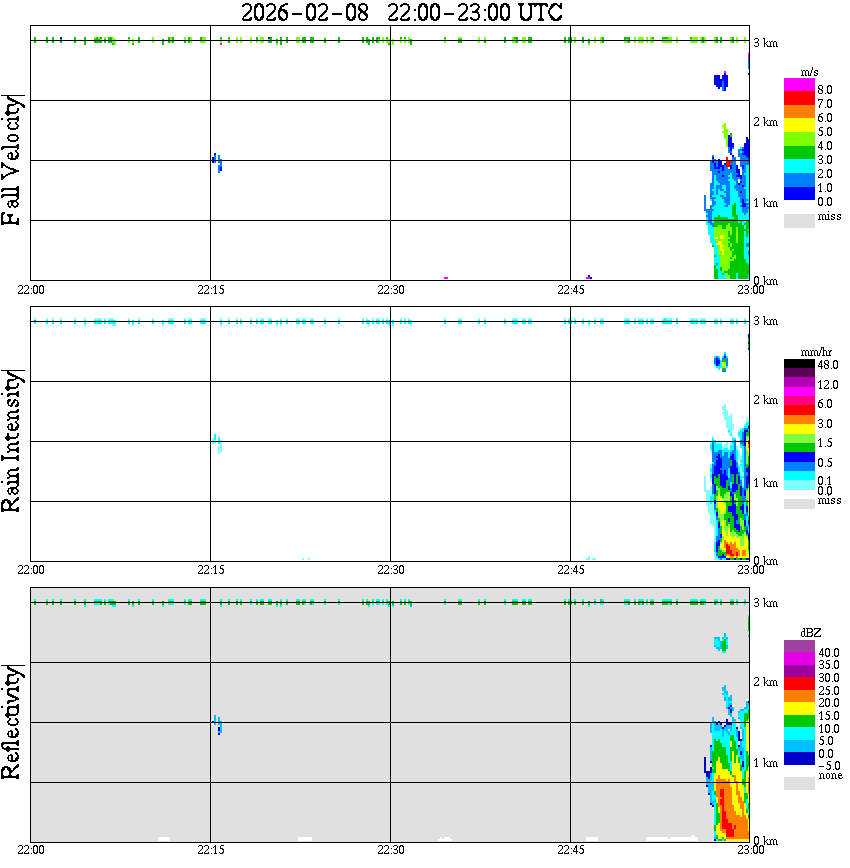
Task: Select the magenta swatch in the m/s legend
Action: click(799, 85)
